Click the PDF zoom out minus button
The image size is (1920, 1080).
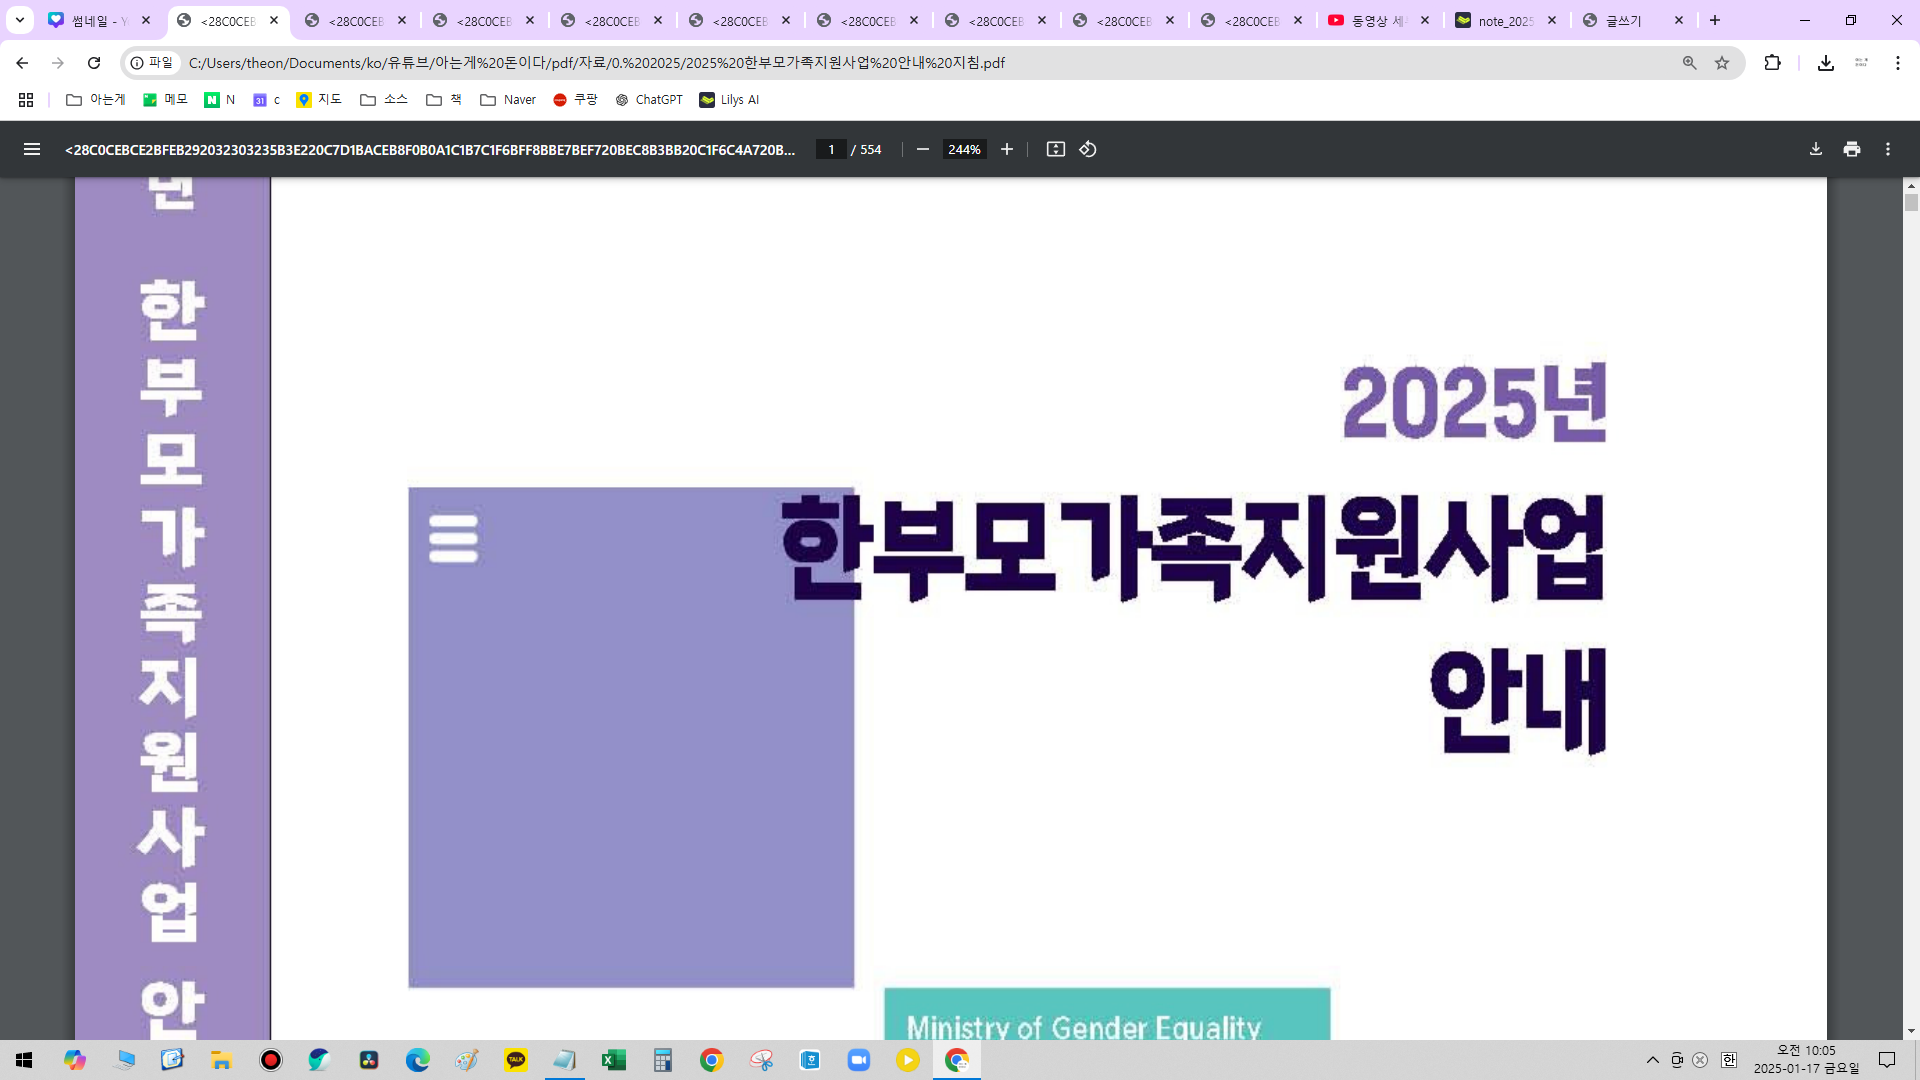coord(922,149)
